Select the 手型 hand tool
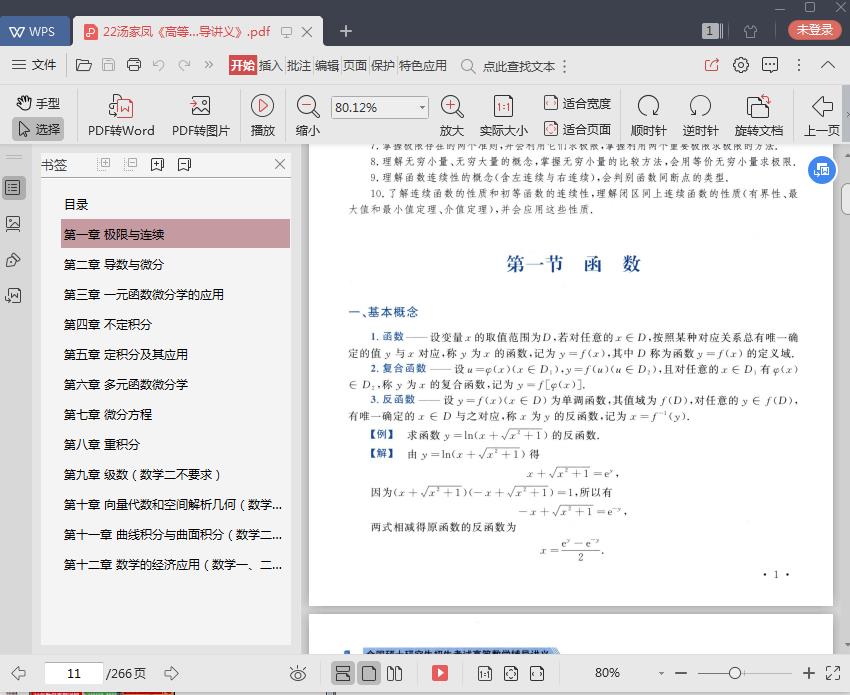This screenshot has width=850, height=695. 38,102
